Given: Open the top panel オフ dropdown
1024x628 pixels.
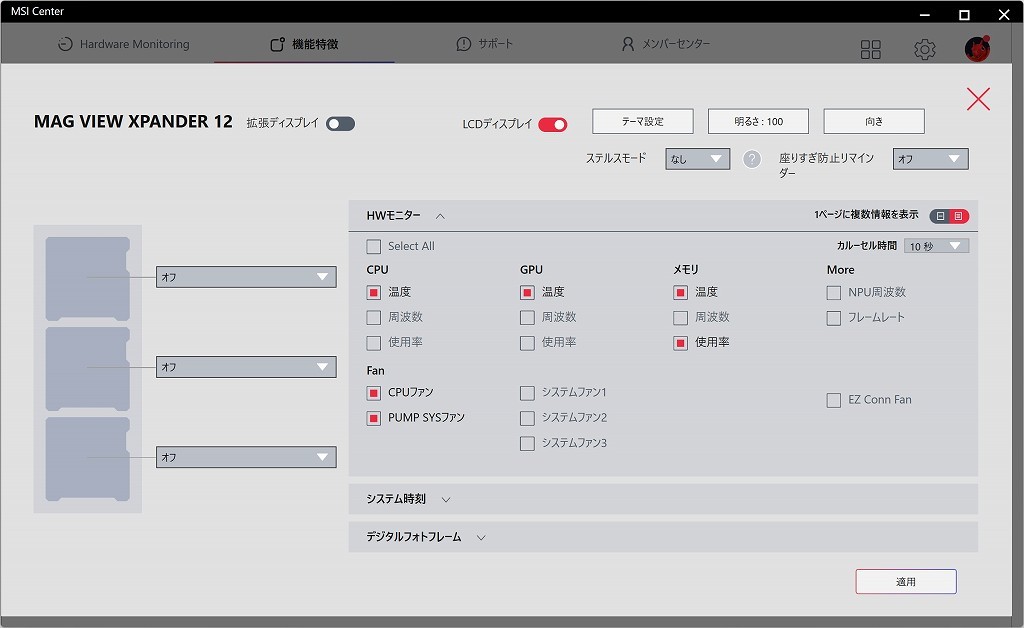Looking at the screenshot, I should coord(246,277).
